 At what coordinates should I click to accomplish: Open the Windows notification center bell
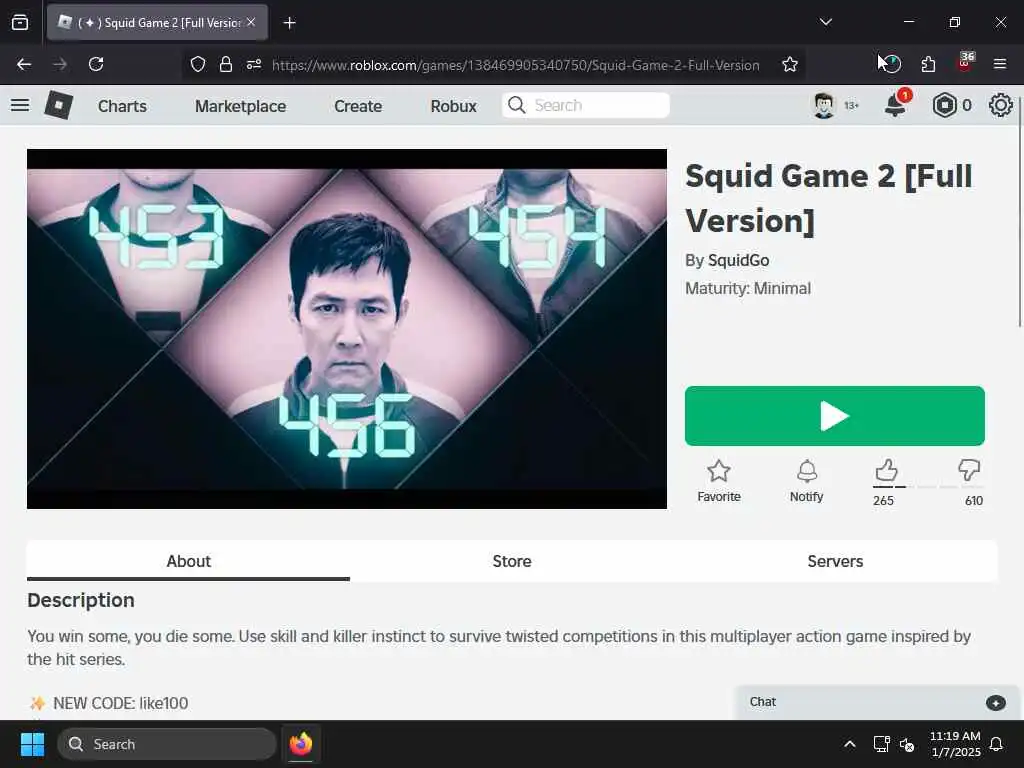coord(997,744)
